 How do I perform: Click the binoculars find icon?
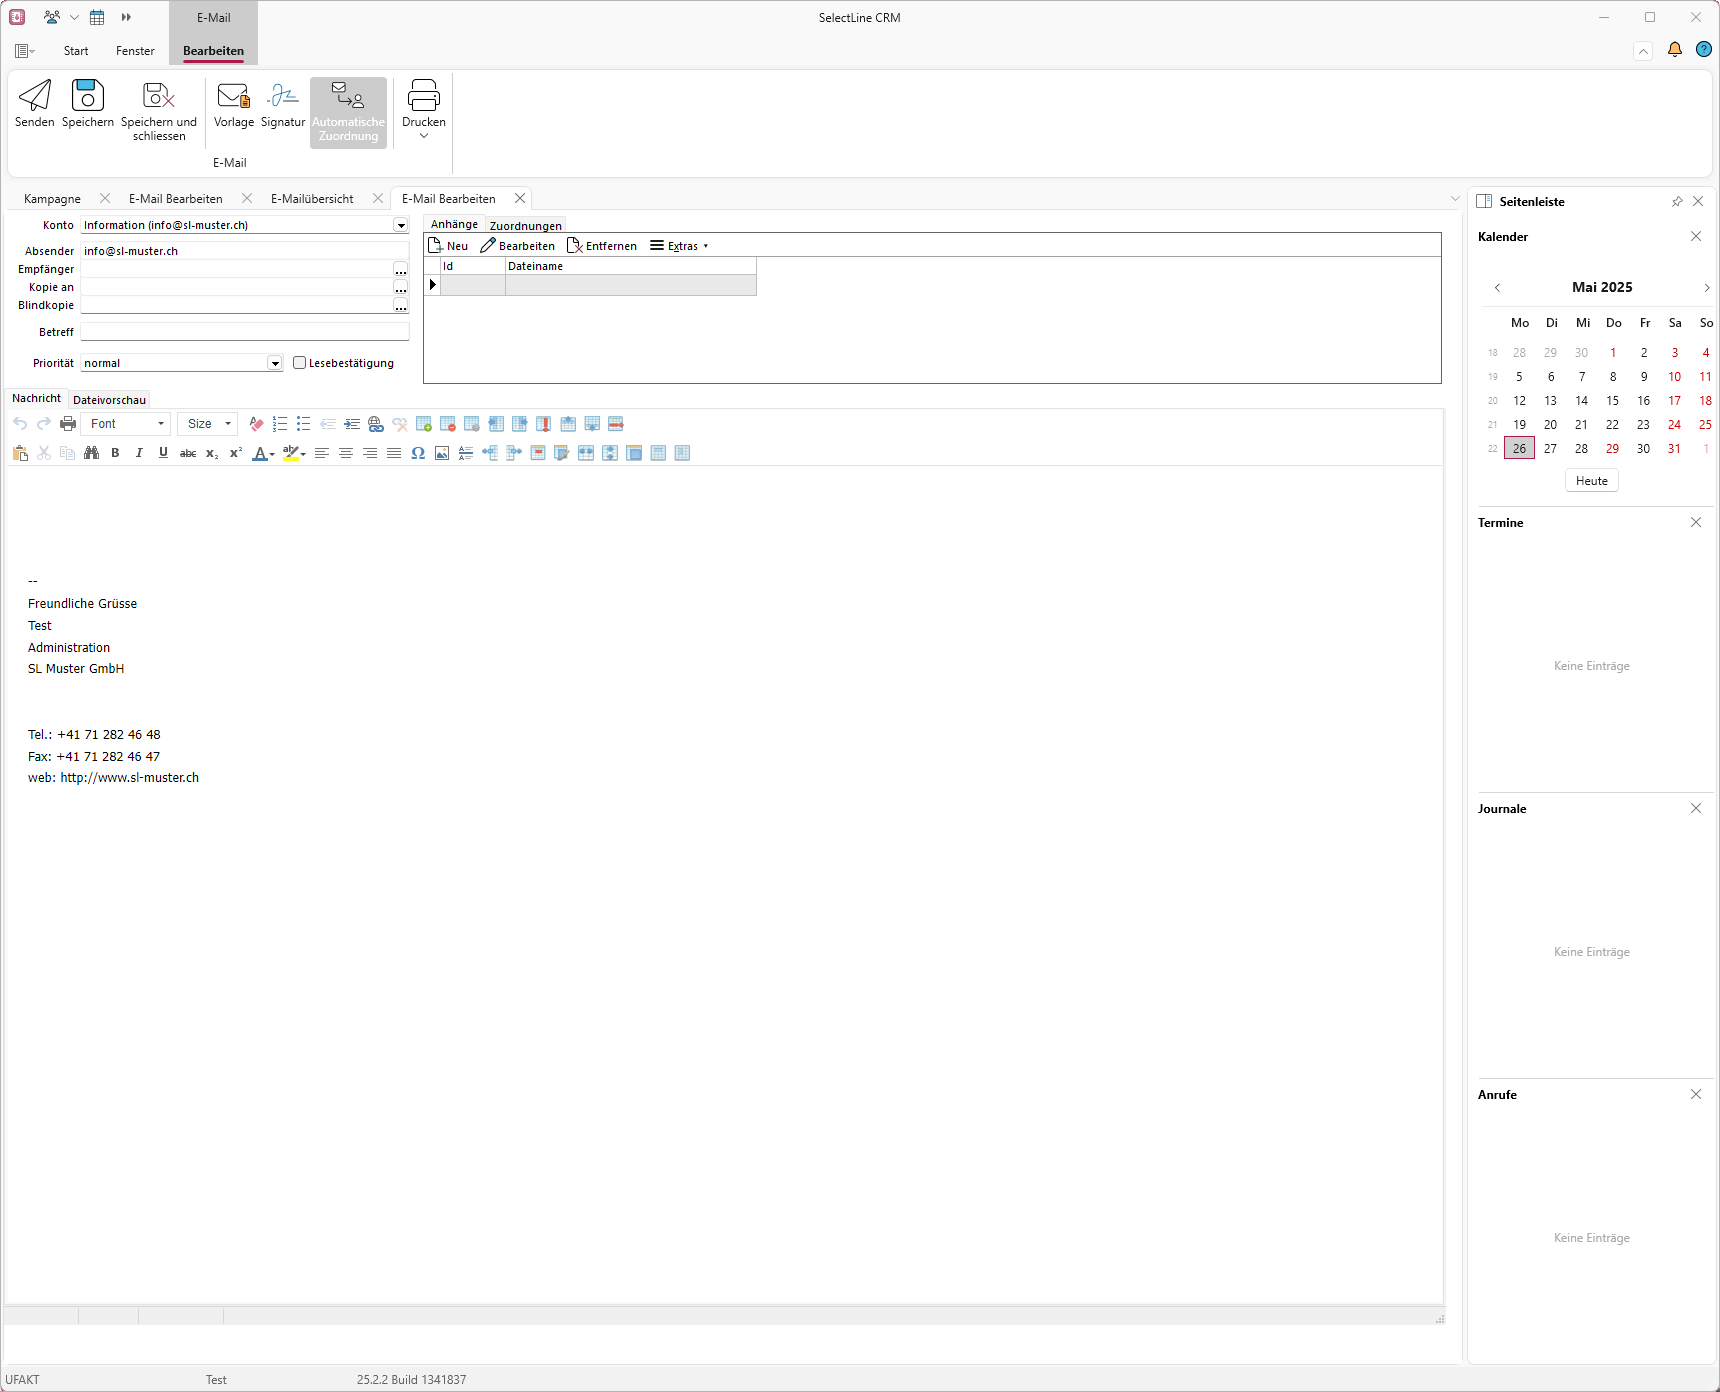(92, 453)
